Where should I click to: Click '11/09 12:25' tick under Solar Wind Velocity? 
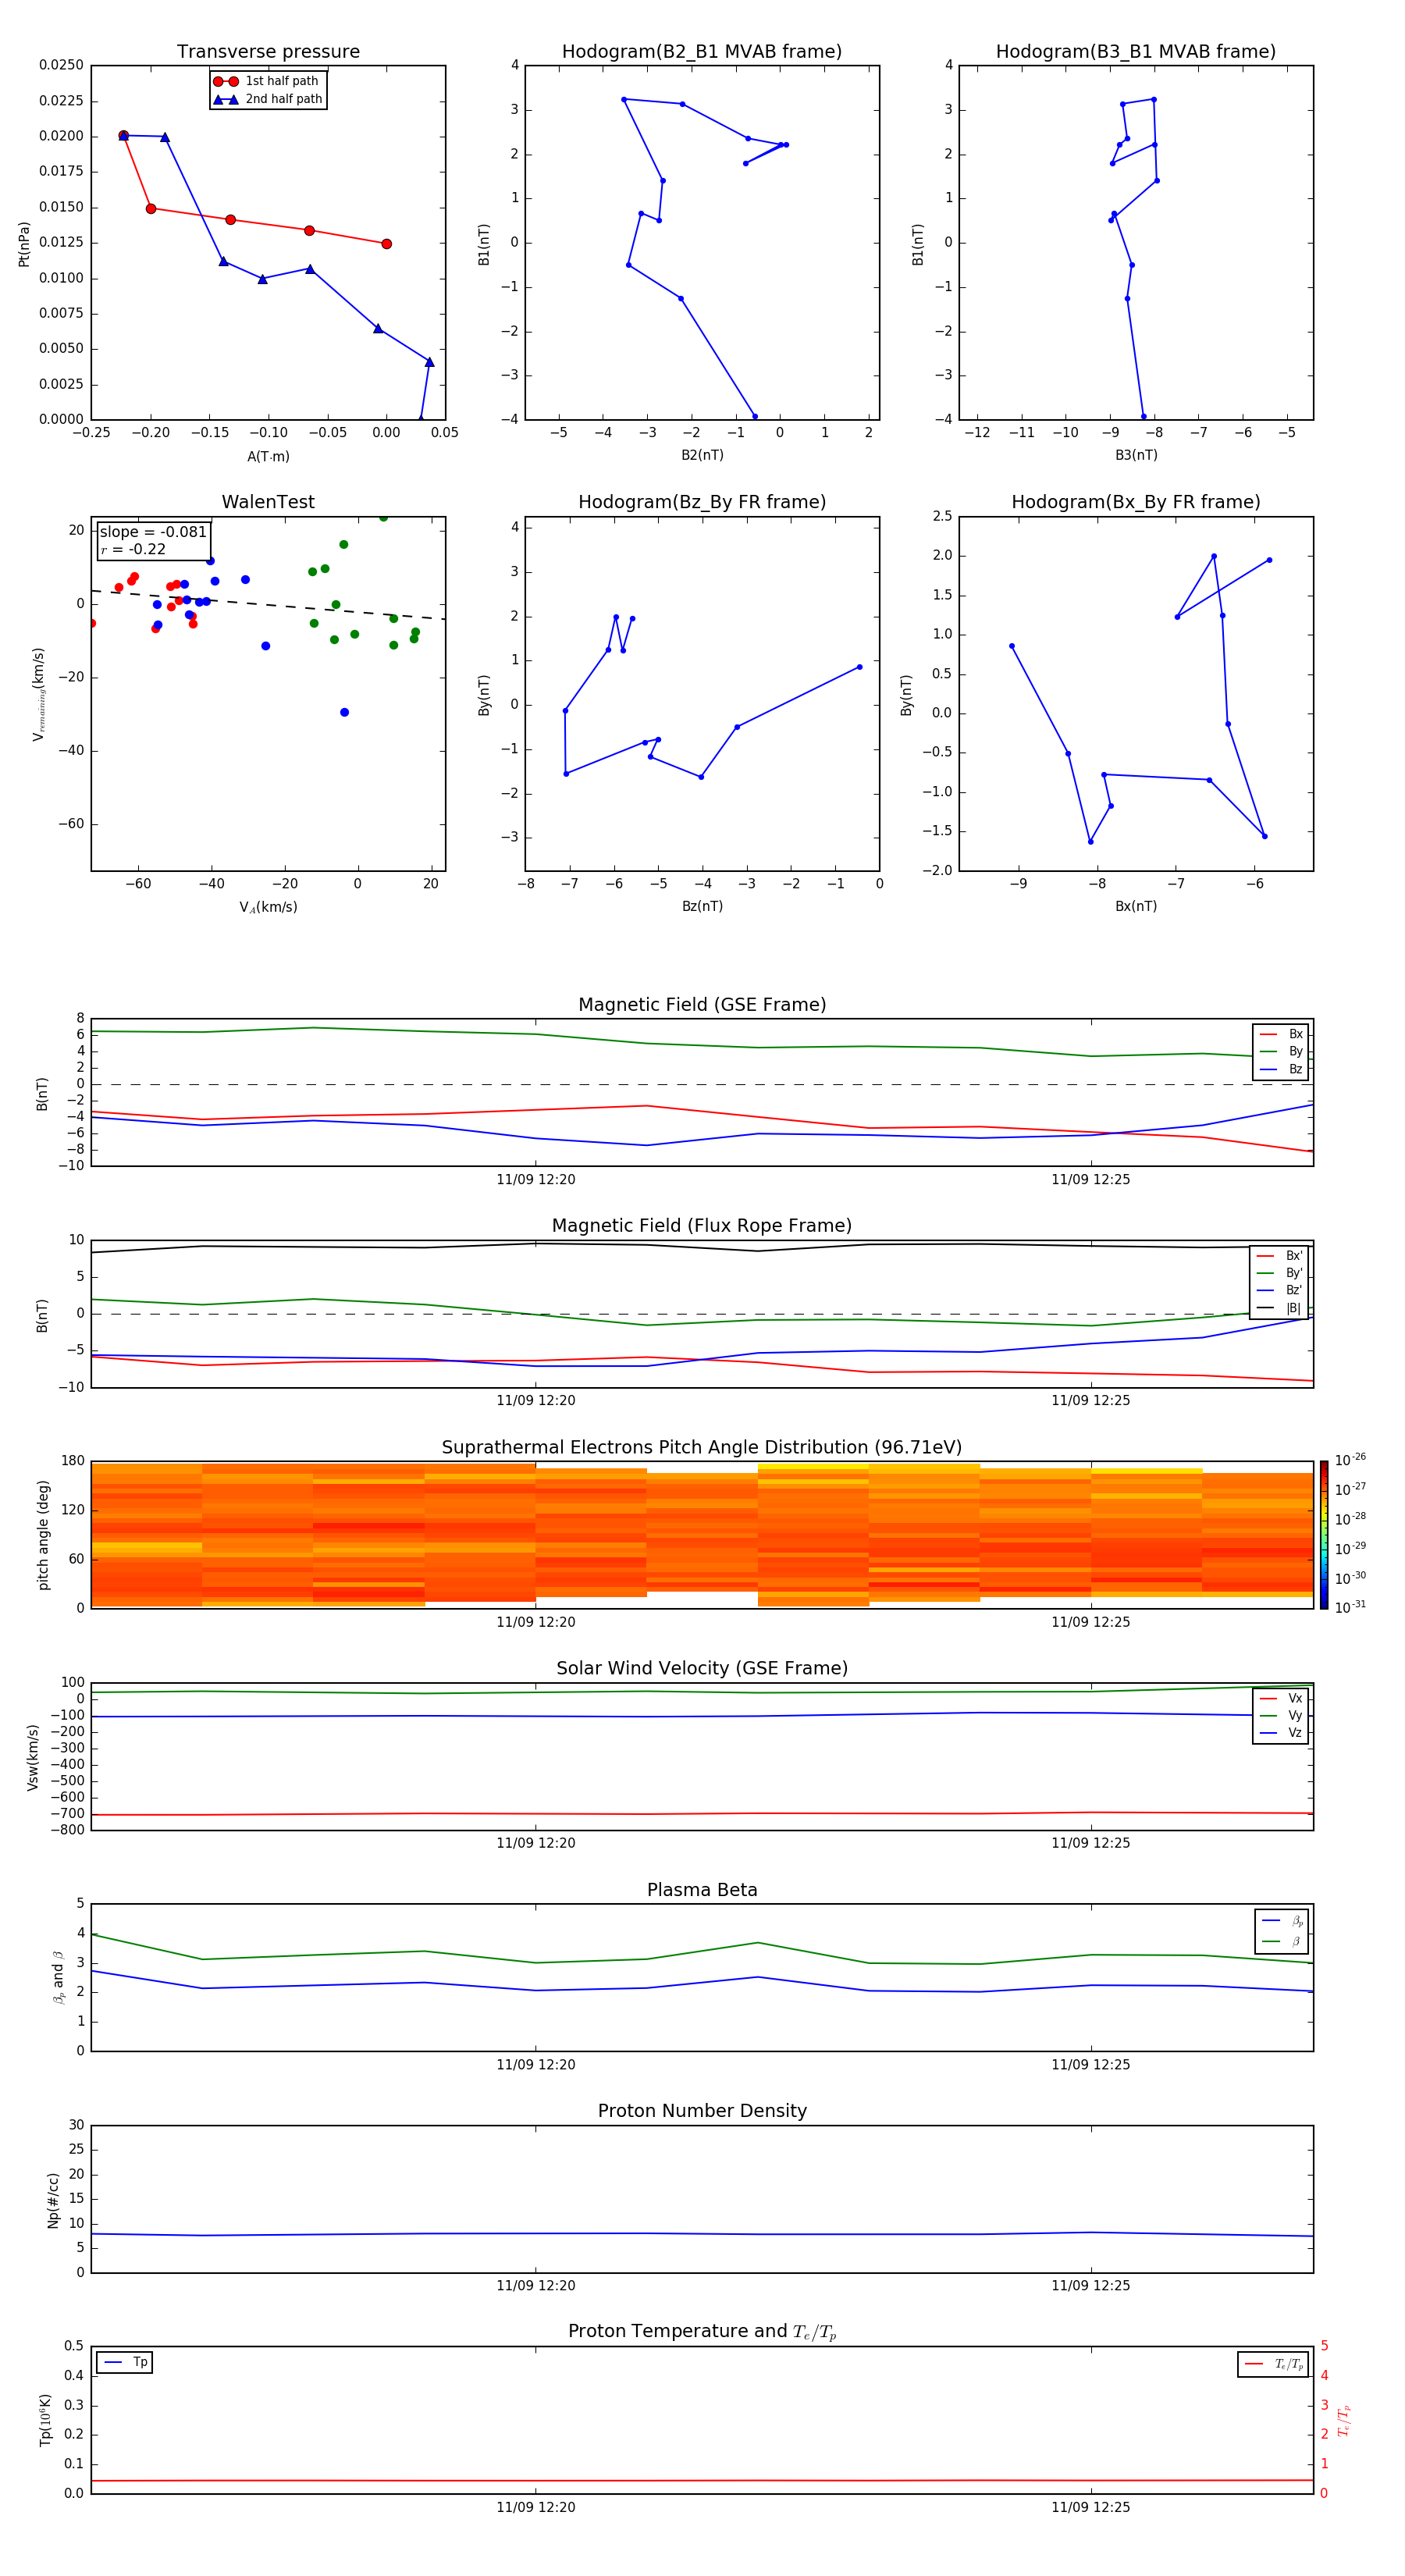(1090, 1842)
